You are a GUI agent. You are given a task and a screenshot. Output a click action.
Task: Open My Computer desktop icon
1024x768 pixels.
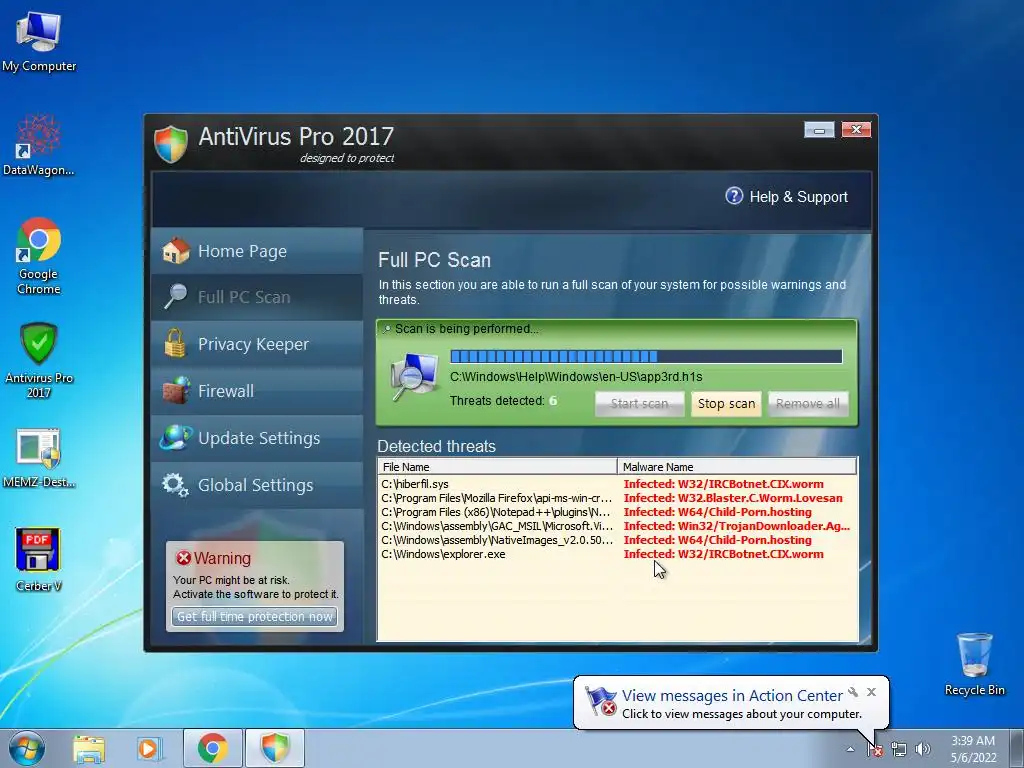(39, 41)
